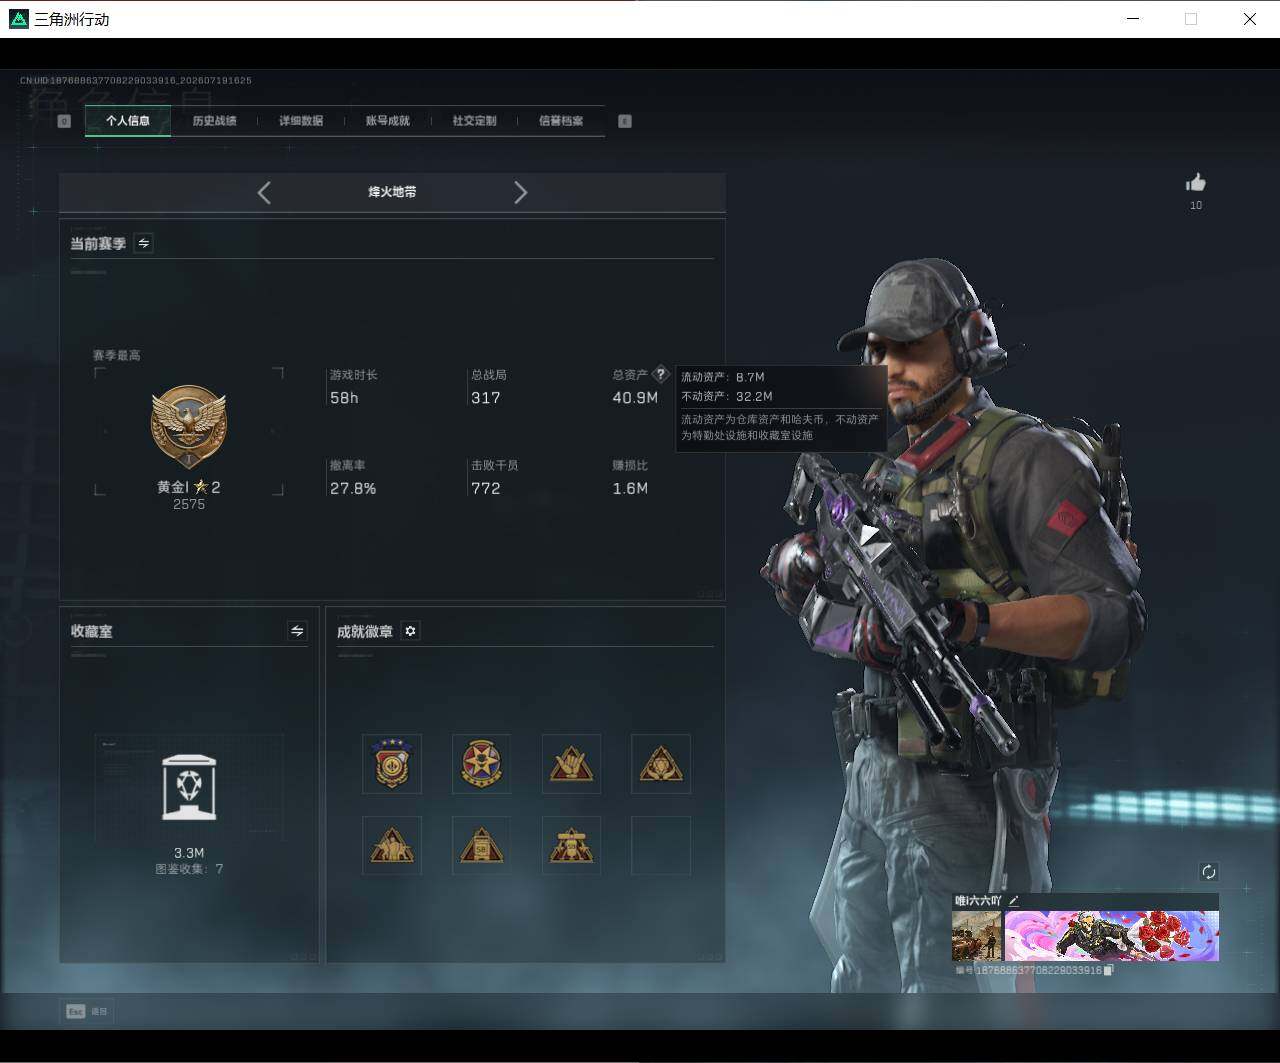Go to previous game mode with left chevron
Viewport: 1280px width, 1063px height.
(x=264, y=192)
